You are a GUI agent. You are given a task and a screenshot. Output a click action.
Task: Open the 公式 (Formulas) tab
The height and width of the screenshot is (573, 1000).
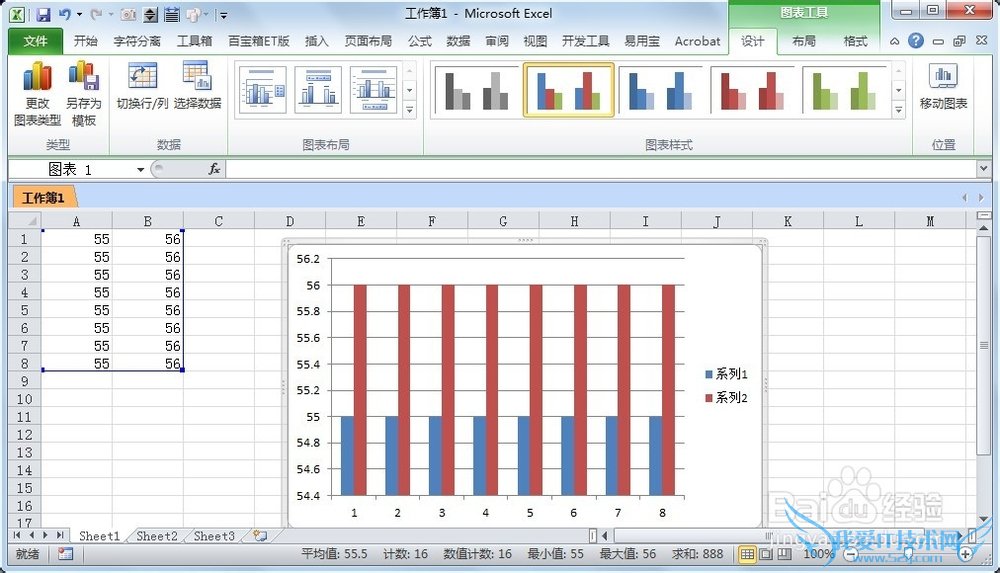[x=420, y=41]
